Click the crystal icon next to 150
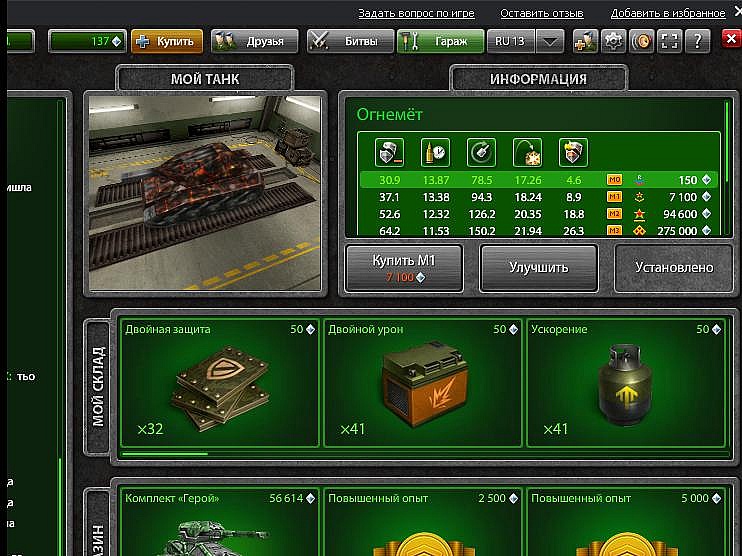This screenshot has width=742, height=556. pos(707,180)
